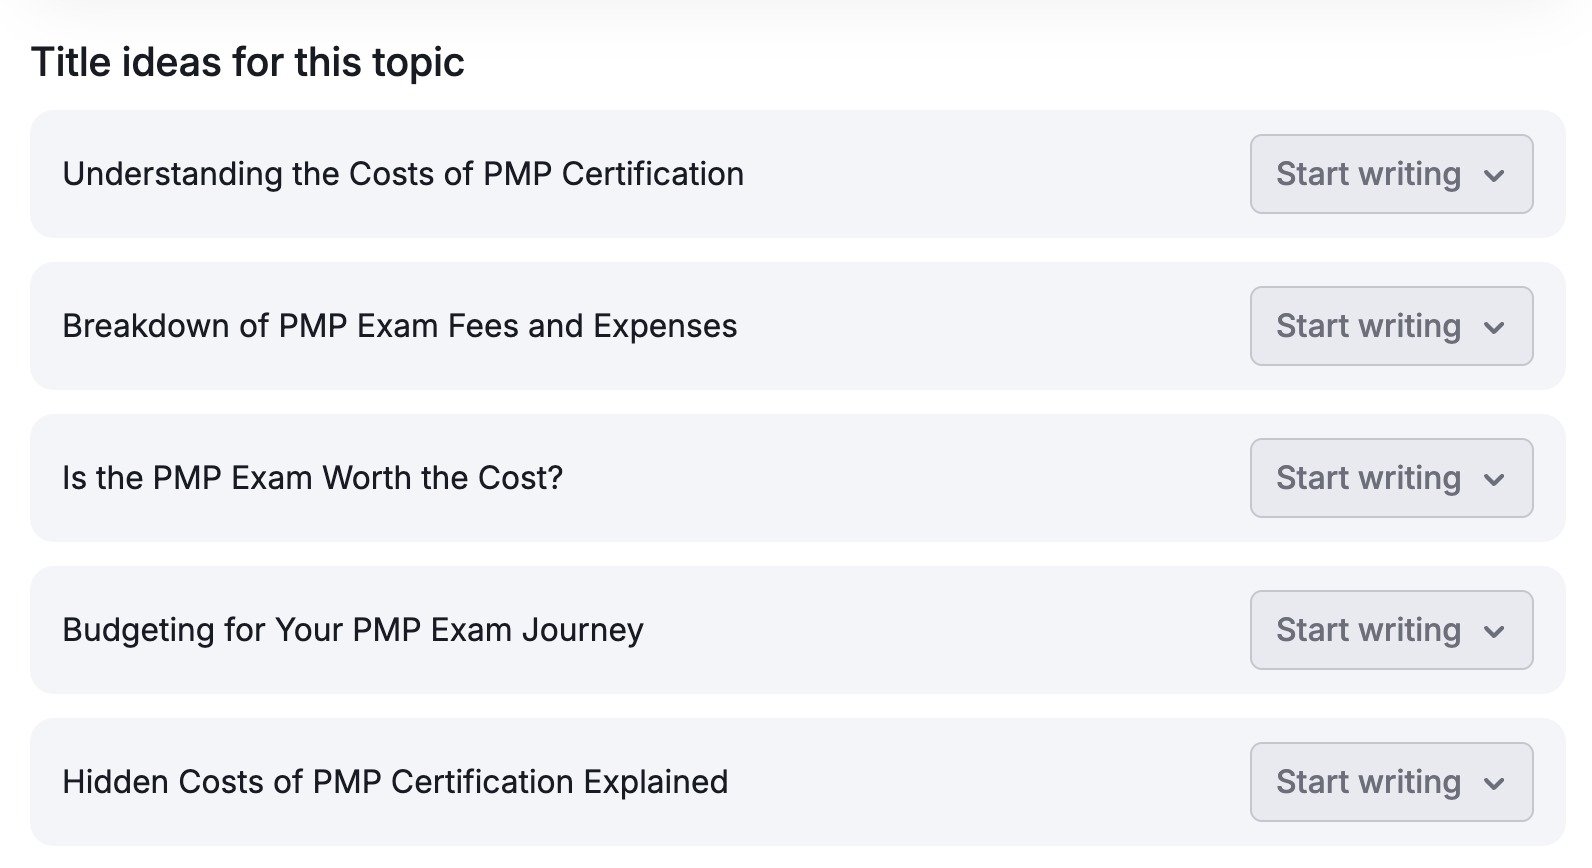Viewport: 1592px width, 868px height.
Task: Select the title Is the PMP Exam Worth the Cost?
Action: pyautogui.click(x=313, y=478)
